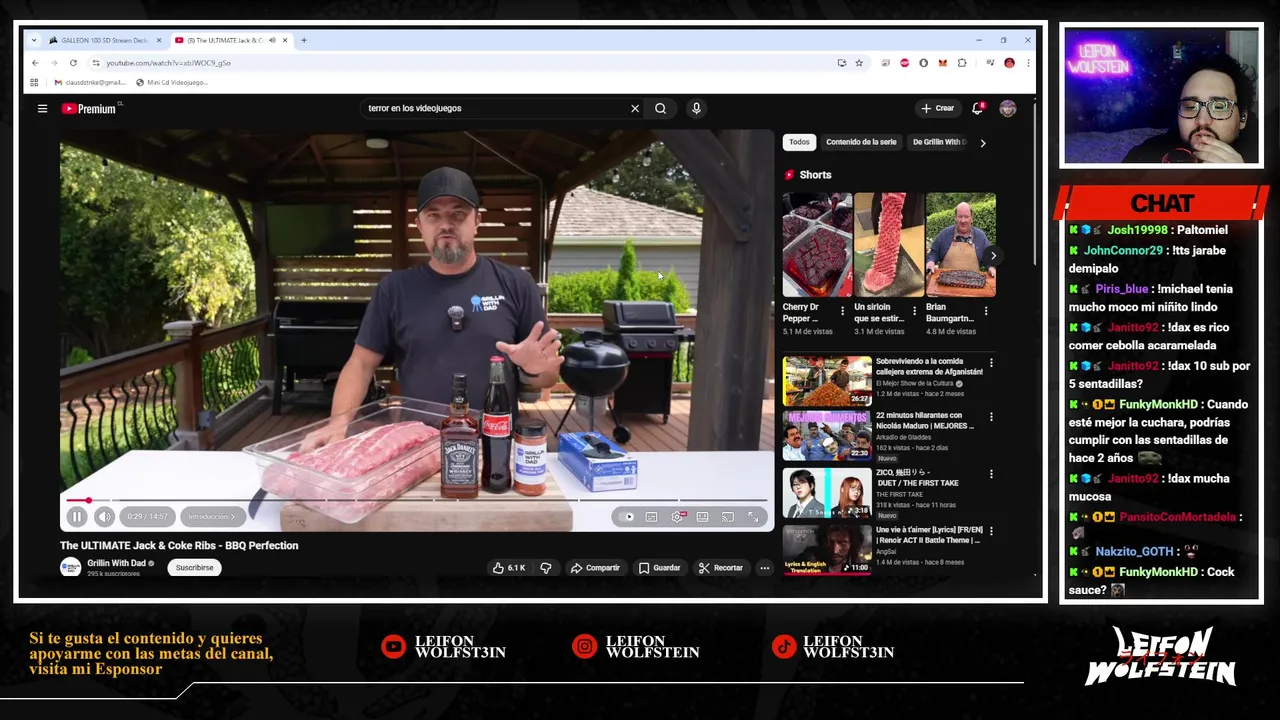Select the Contenido de la serie chip
The width and height of the screenshot is (1280, 720).
click(861, 142)
